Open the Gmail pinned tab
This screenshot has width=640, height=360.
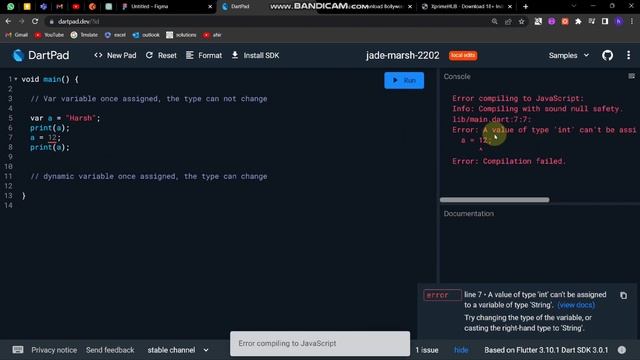click(60, 7)
